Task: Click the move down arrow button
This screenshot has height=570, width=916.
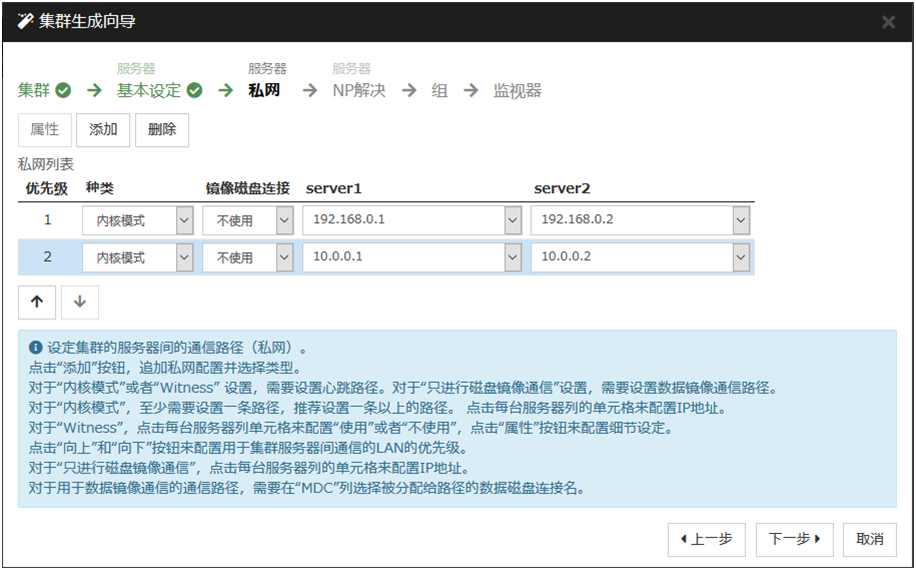Action: click(x=80, y=303)
